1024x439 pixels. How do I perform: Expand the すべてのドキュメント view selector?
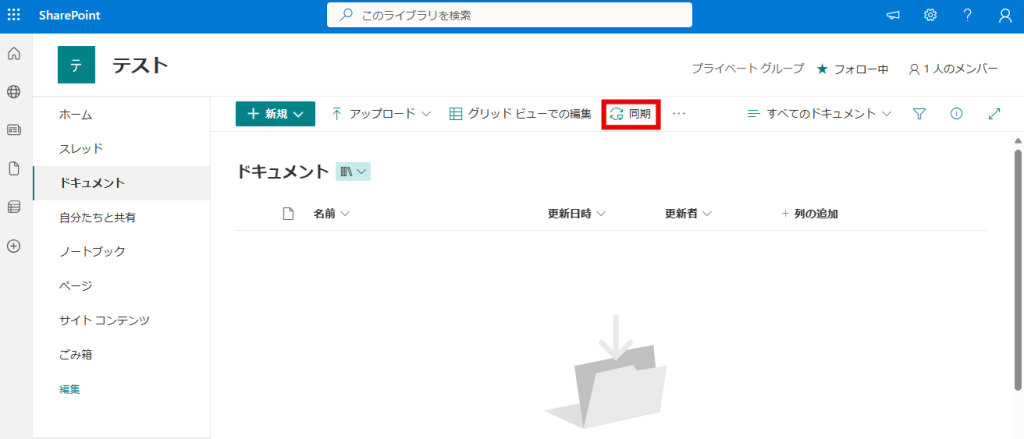coord(819,114)
